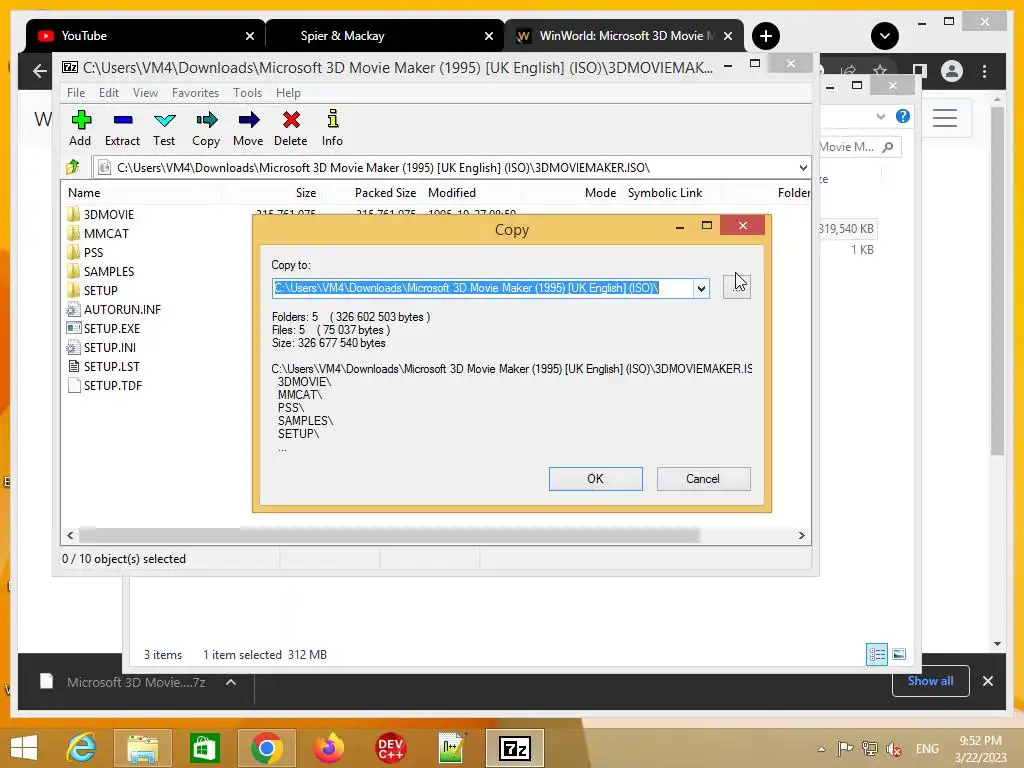
Task: Sort by the Modified column header
Action: coord(452,193)
